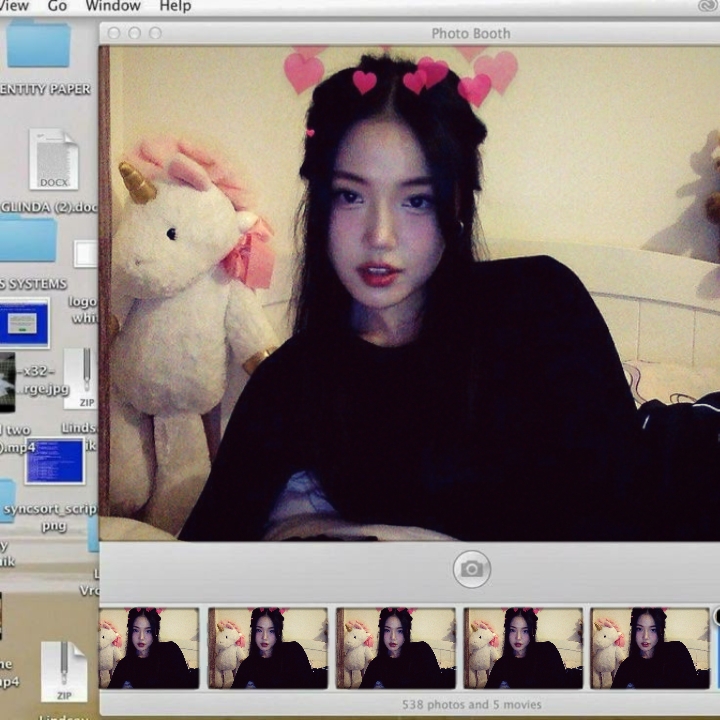Select the SYSTEMS folder icon on desktop
This screenshot has width=720, height=720.
(28, 239)
